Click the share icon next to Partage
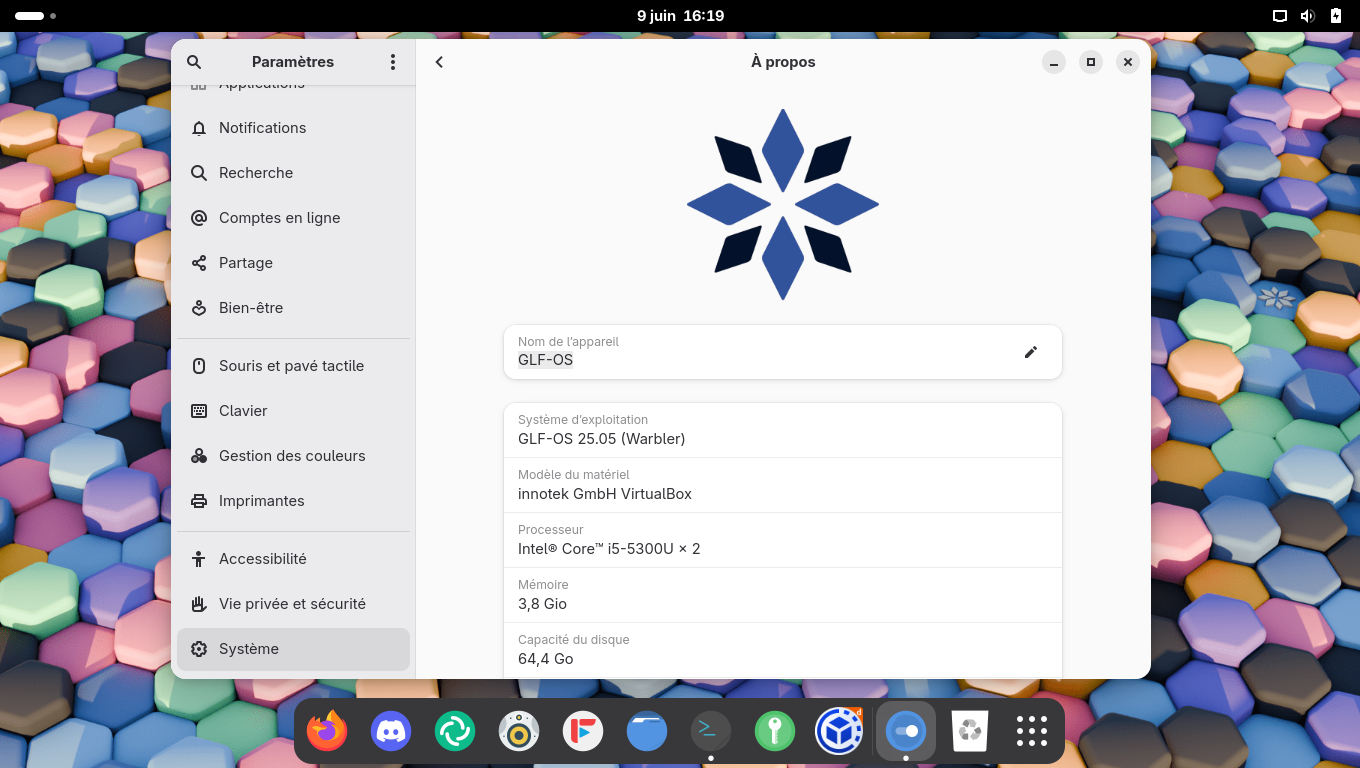Screen dimensions: 1360x768 [x=199, y=263]
